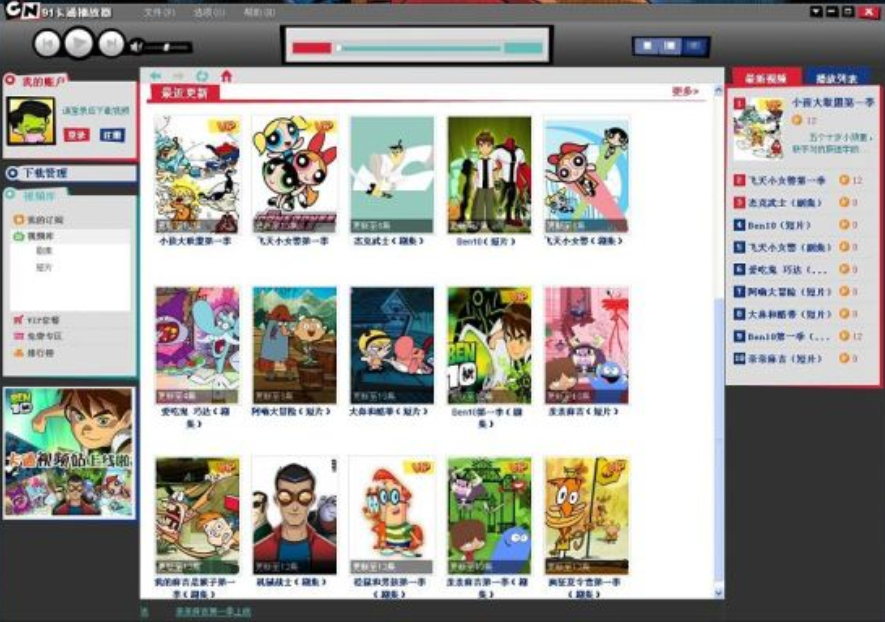
Task: Click the red 登录 login button
Action: tap(76, 135)
